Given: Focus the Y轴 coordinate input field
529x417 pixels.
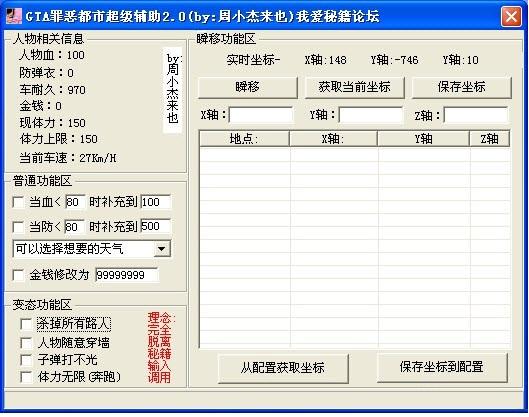Looking at the screenshot, I should (370, 115).
